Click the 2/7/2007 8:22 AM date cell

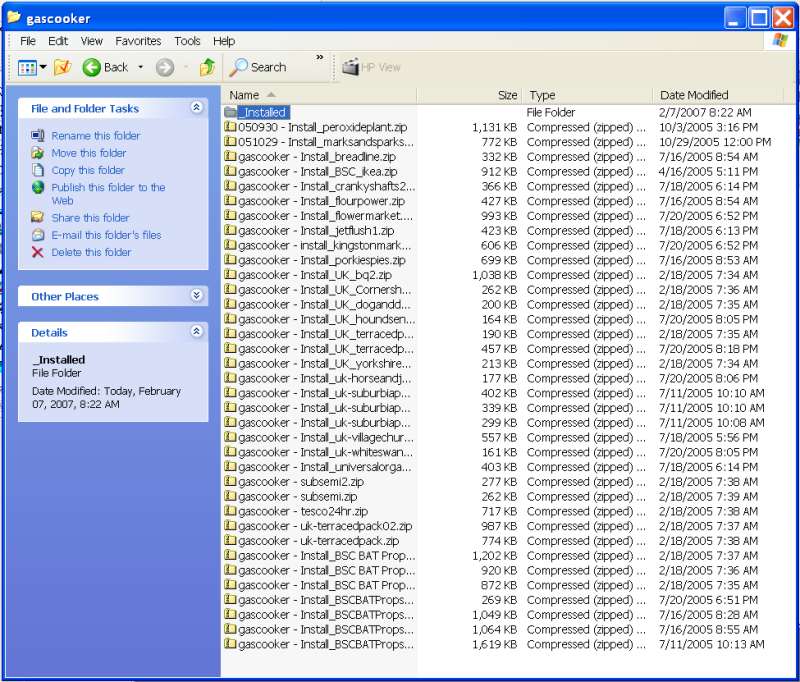[705, 112]
